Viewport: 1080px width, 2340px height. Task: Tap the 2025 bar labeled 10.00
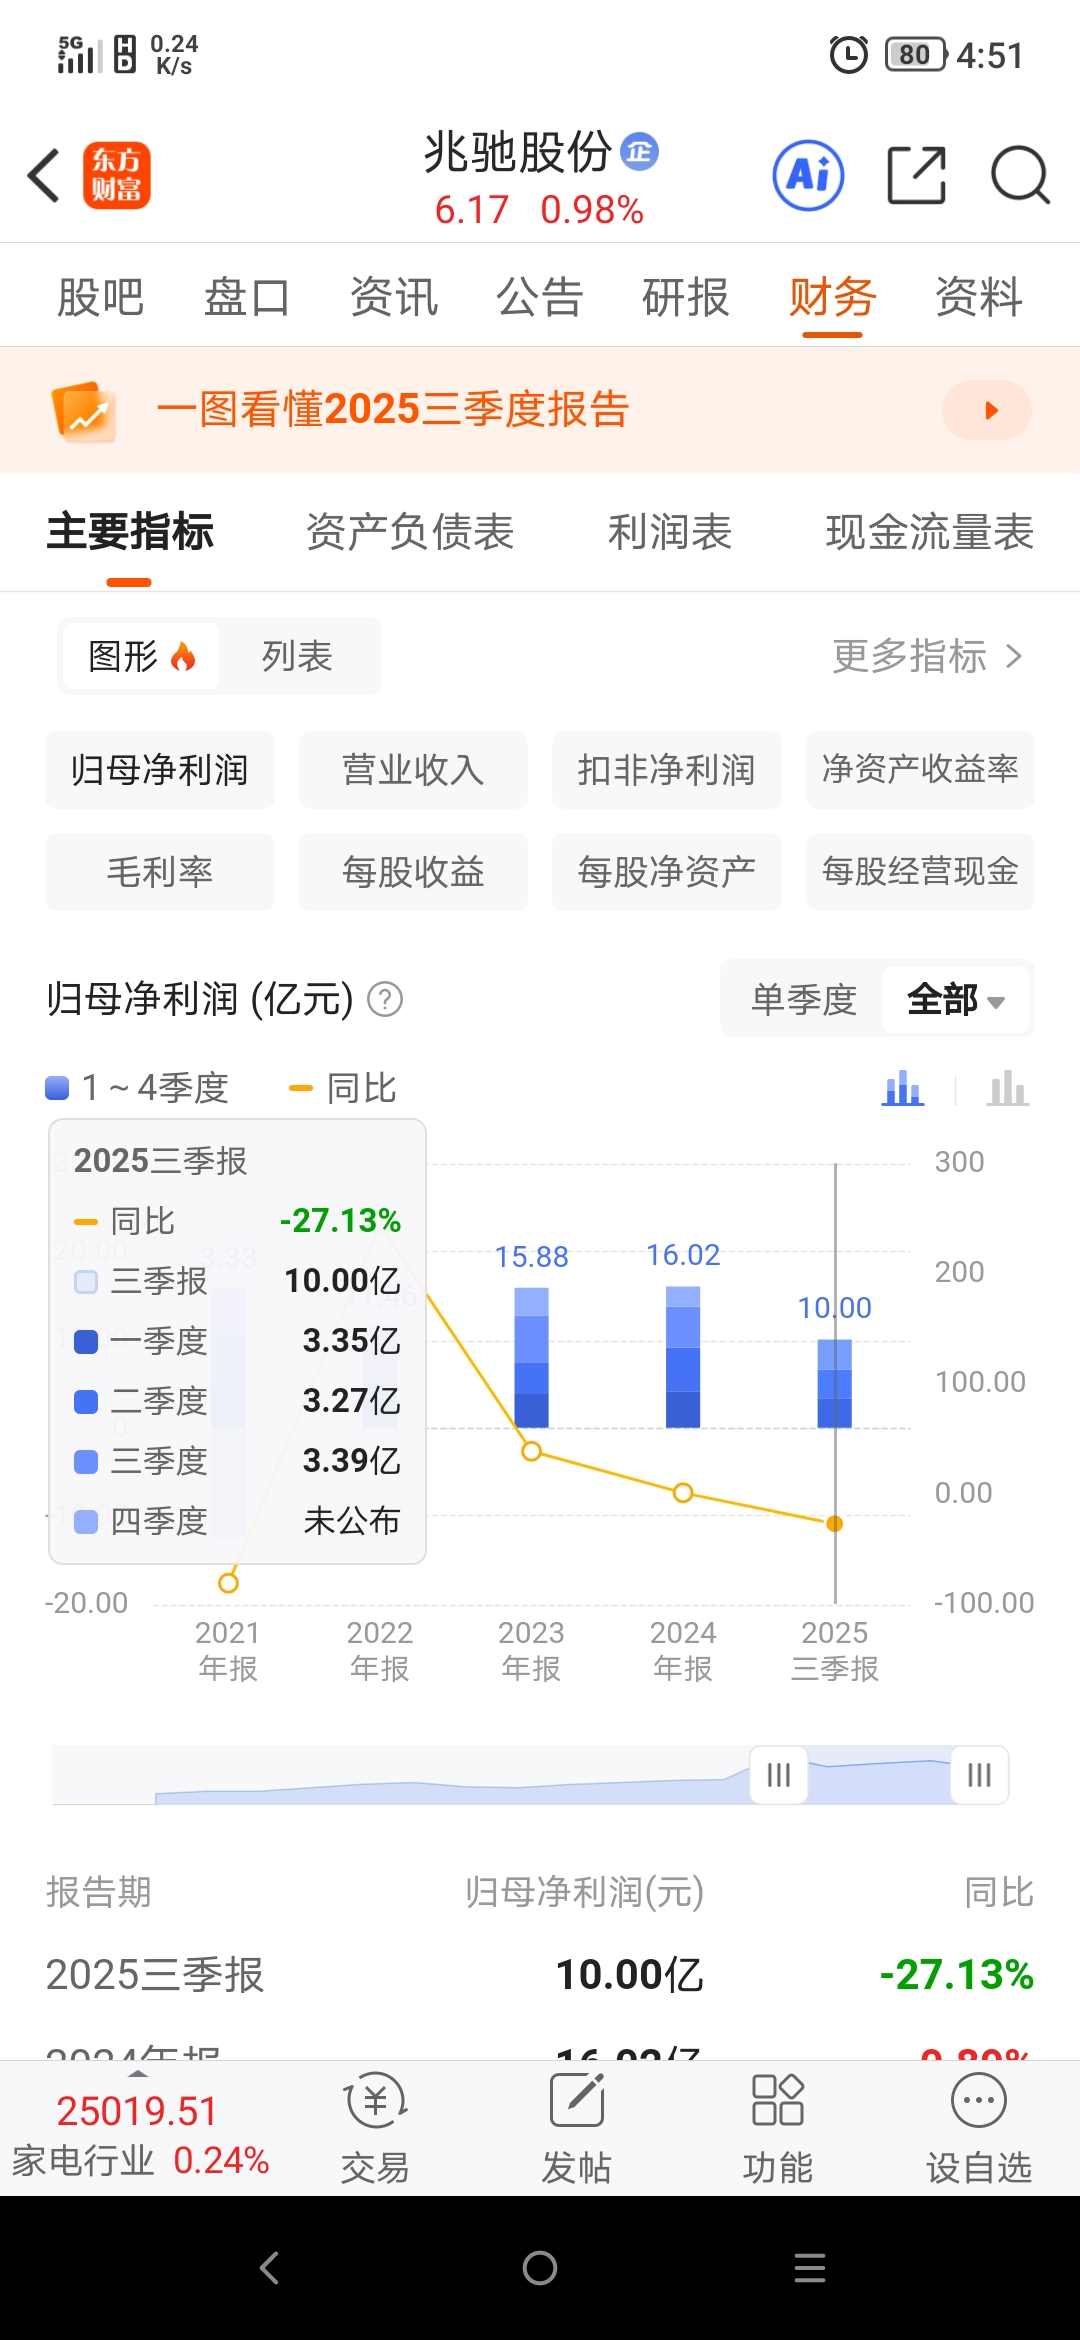[835, 1384]
